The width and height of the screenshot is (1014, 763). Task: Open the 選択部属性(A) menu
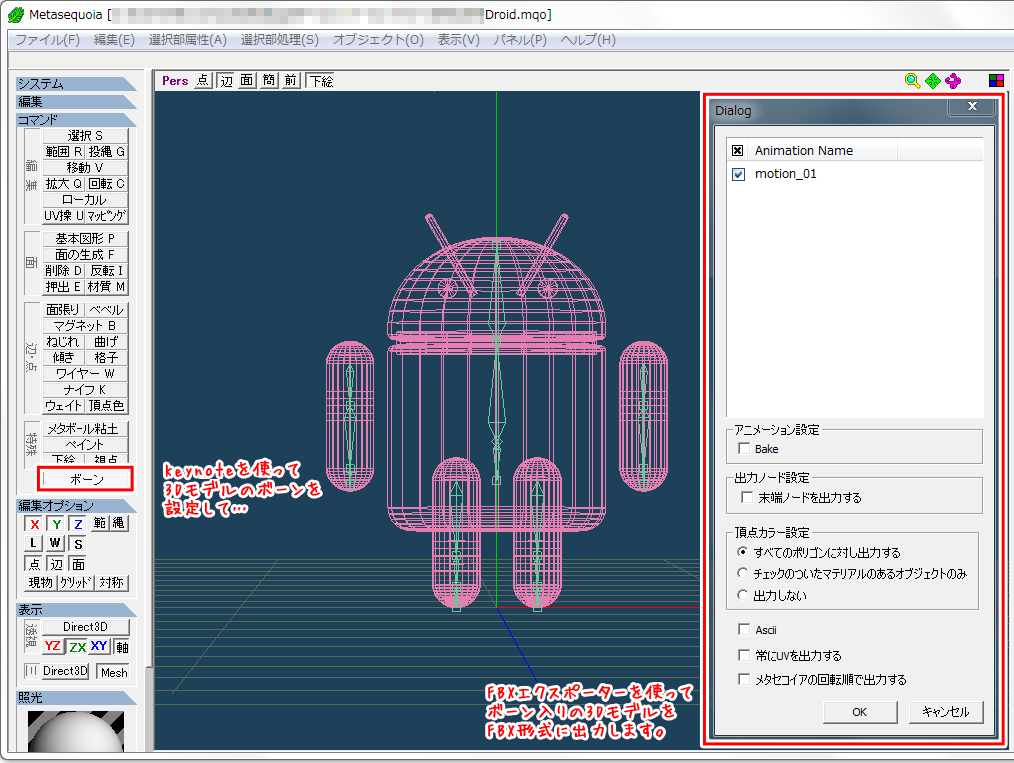pyautogui.click(x=188, y=40)
